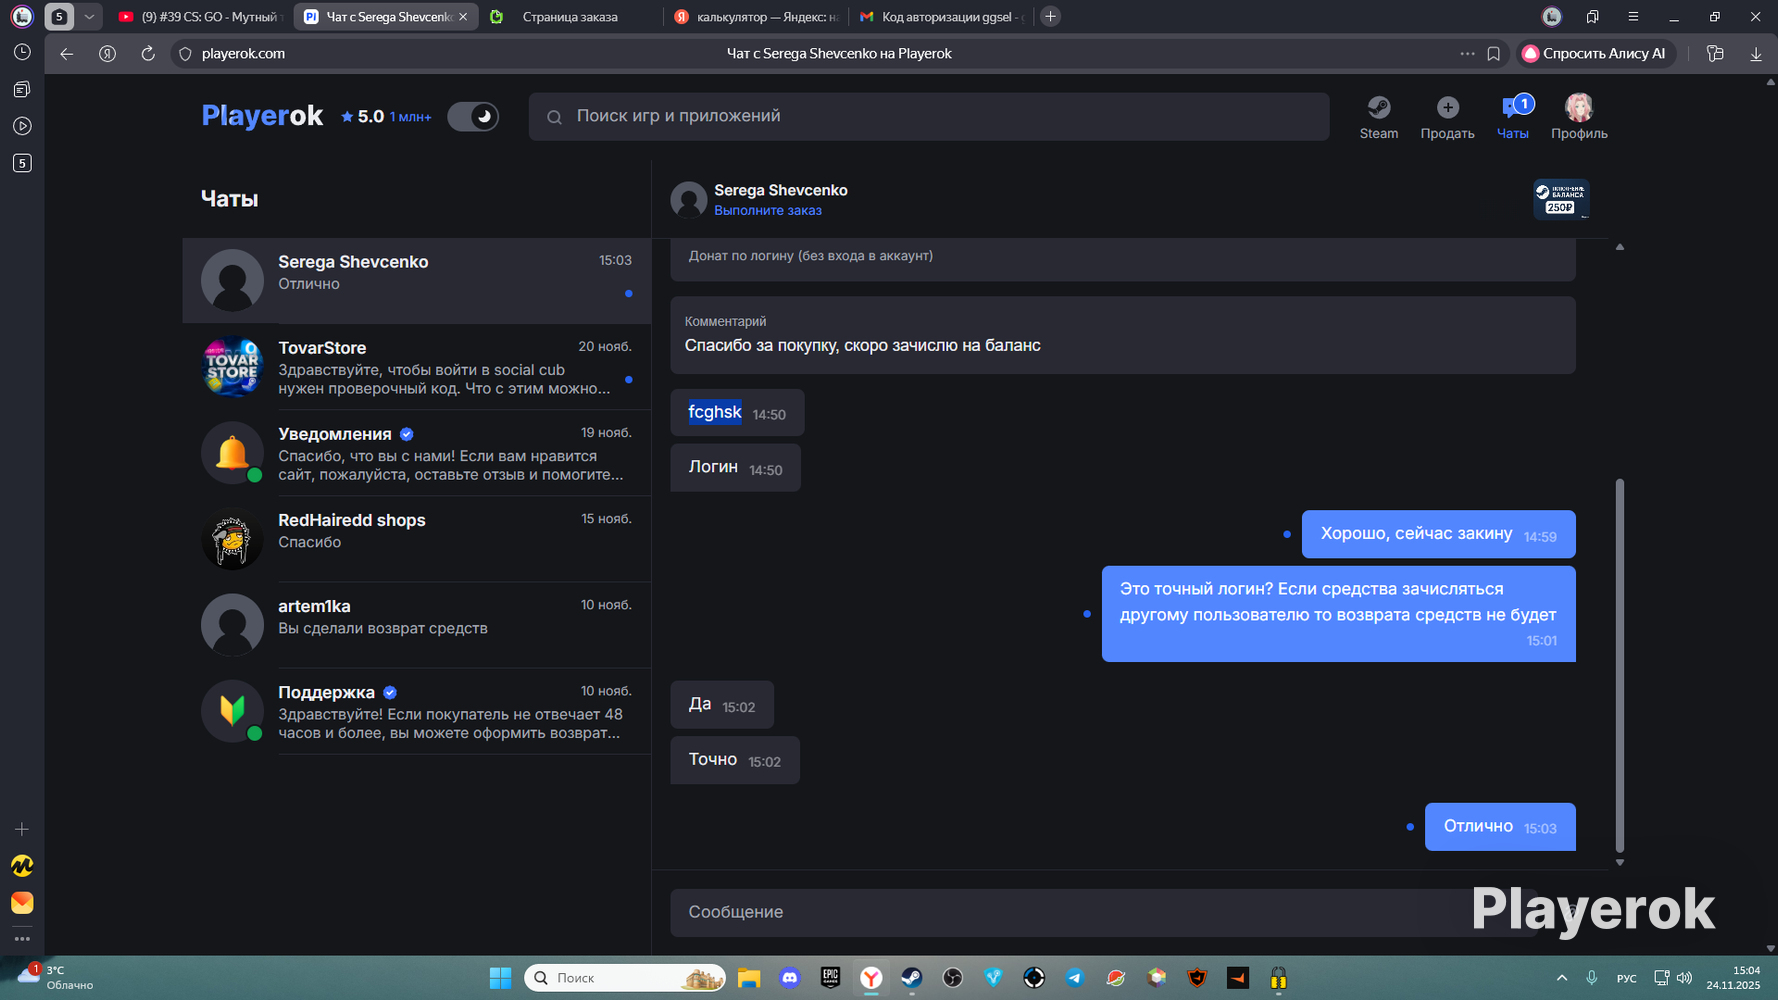Open the 250₽ Steam balance order thumbnail
1778x1000 pixels.
coord(1561,199)
